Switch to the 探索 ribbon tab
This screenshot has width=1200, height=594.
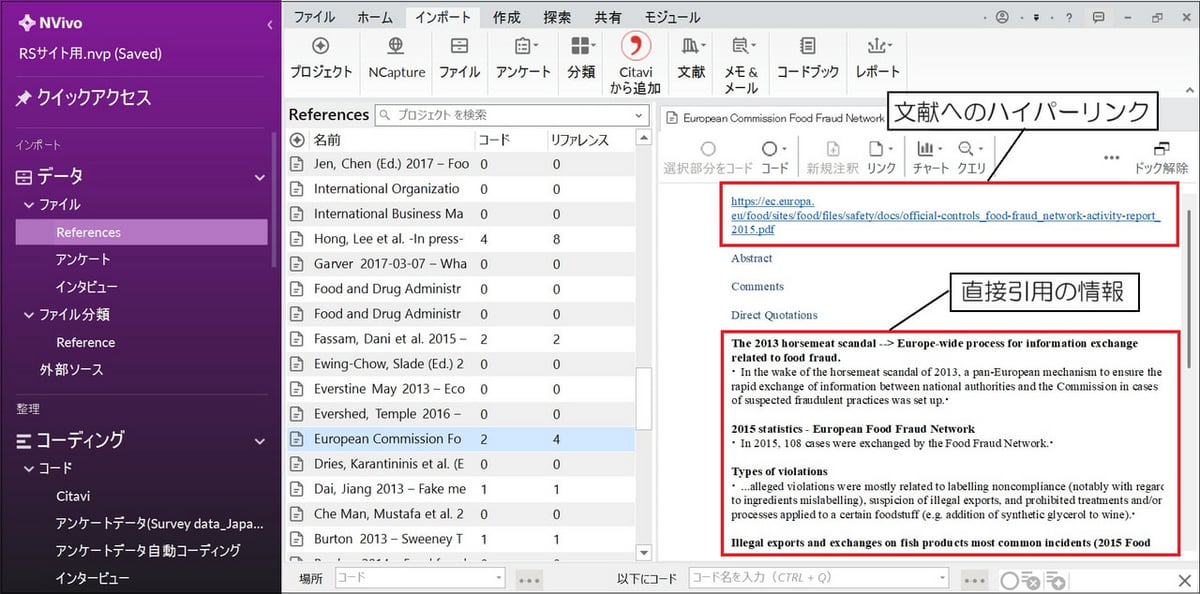click(x=557, y=17)
